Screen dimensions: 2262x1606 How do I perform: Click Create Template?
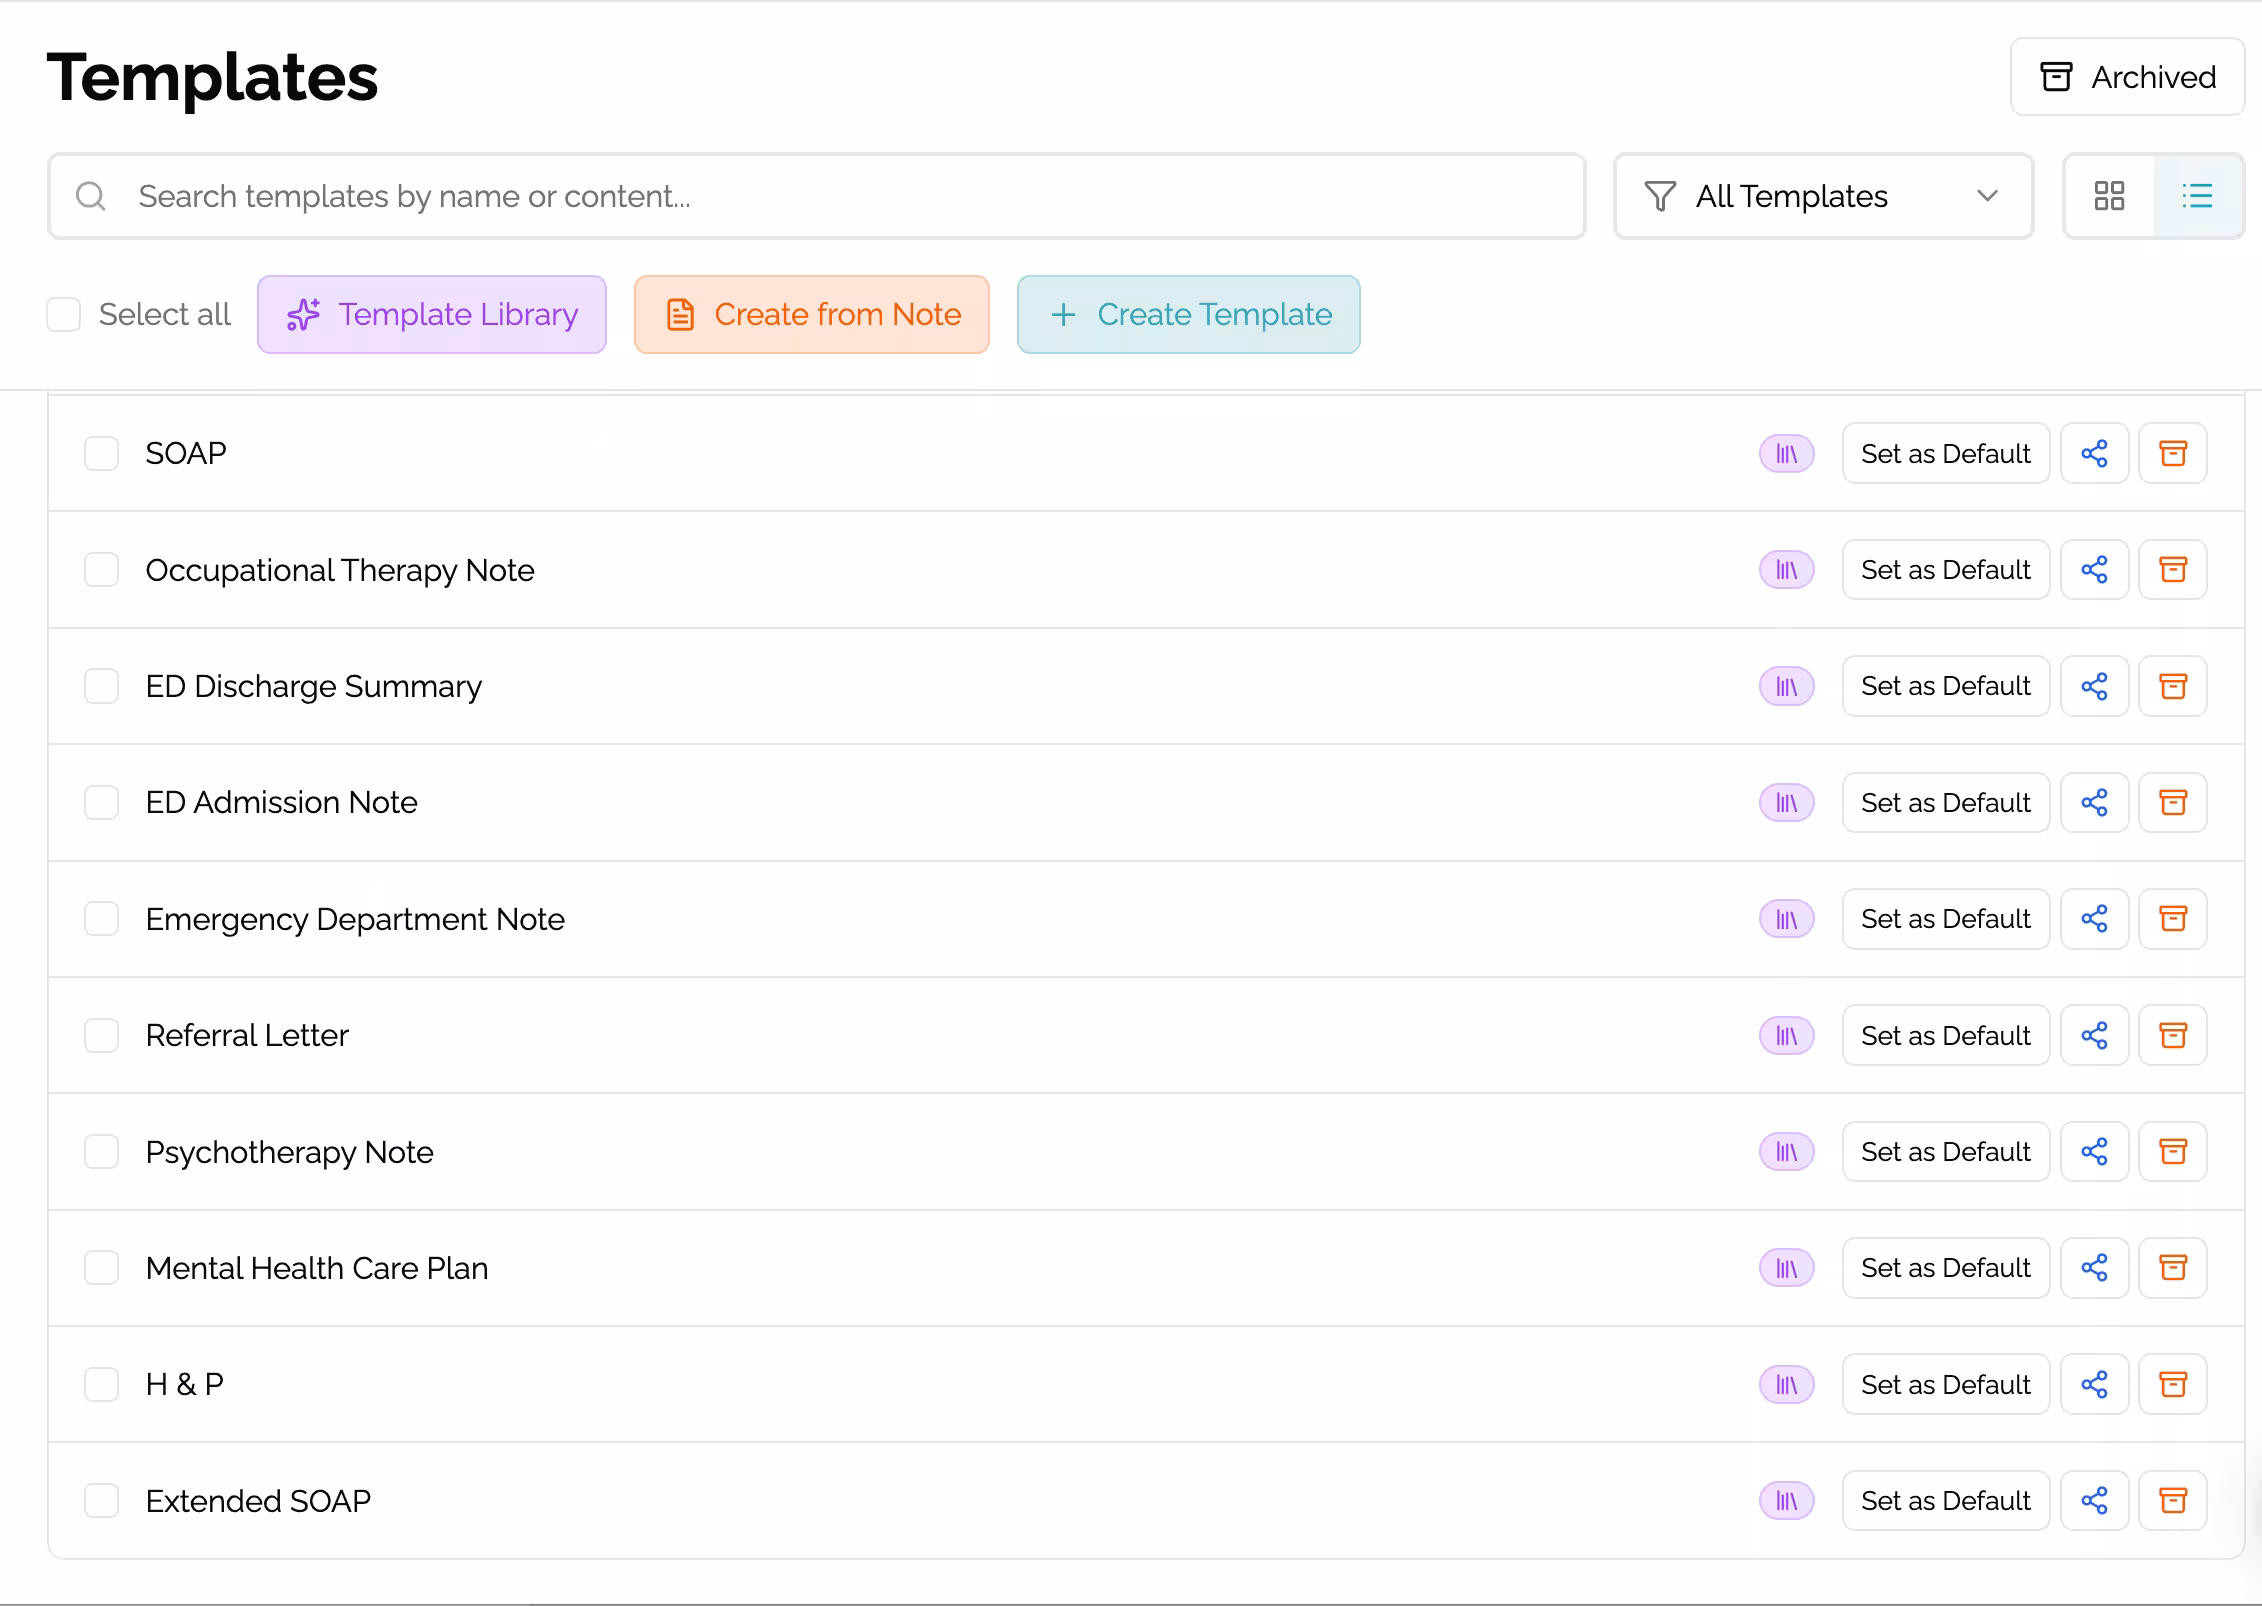click(1188, 314)
